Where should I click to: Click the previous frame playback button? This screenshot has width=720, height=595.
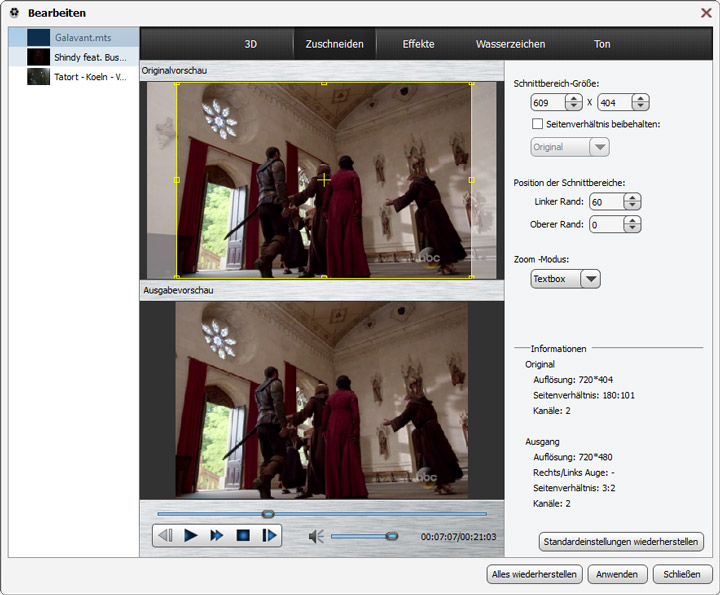tap(165, 535)
